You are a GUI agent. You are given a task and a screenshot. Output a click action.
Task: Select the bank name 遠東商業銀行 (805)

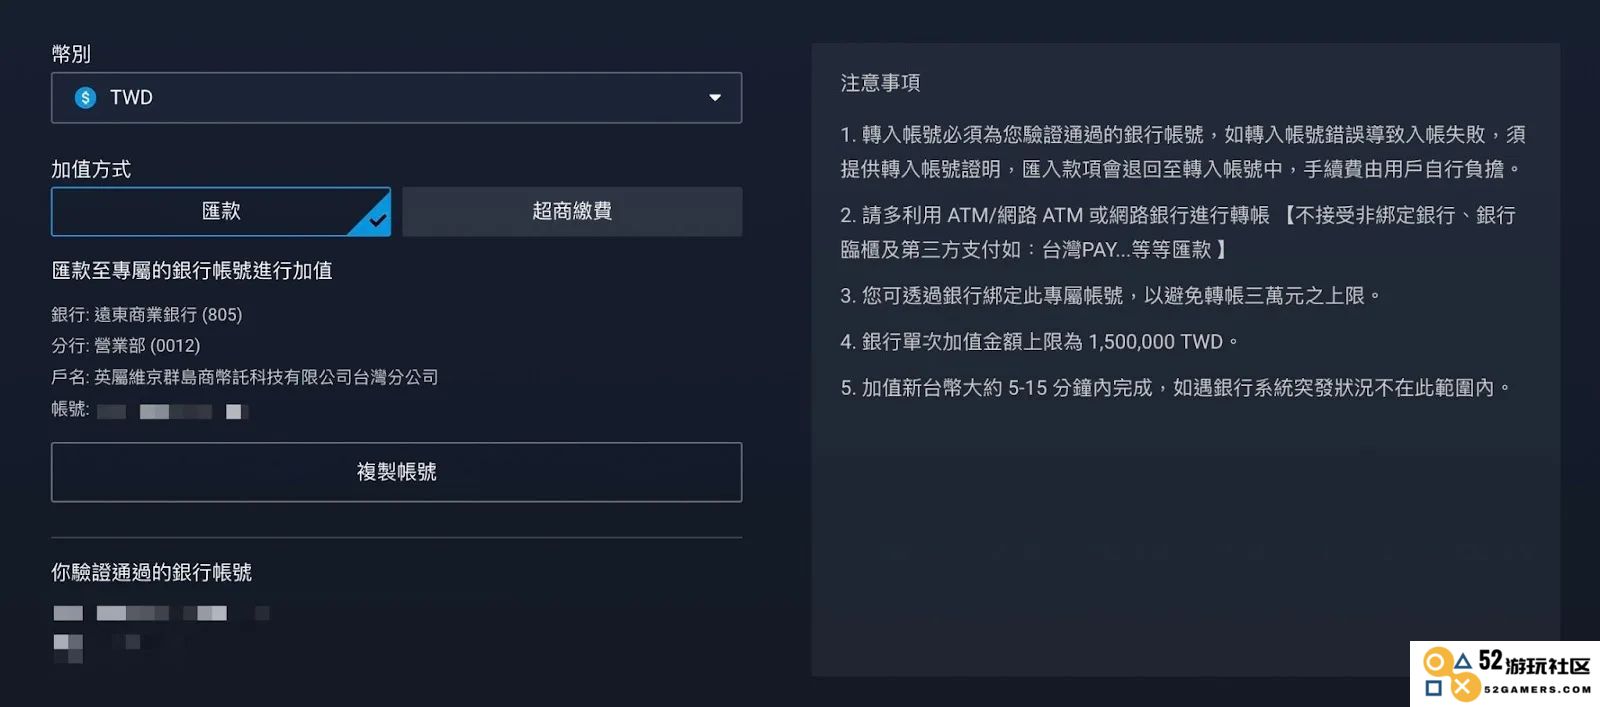pyautogui.click(x=168, y=315)
